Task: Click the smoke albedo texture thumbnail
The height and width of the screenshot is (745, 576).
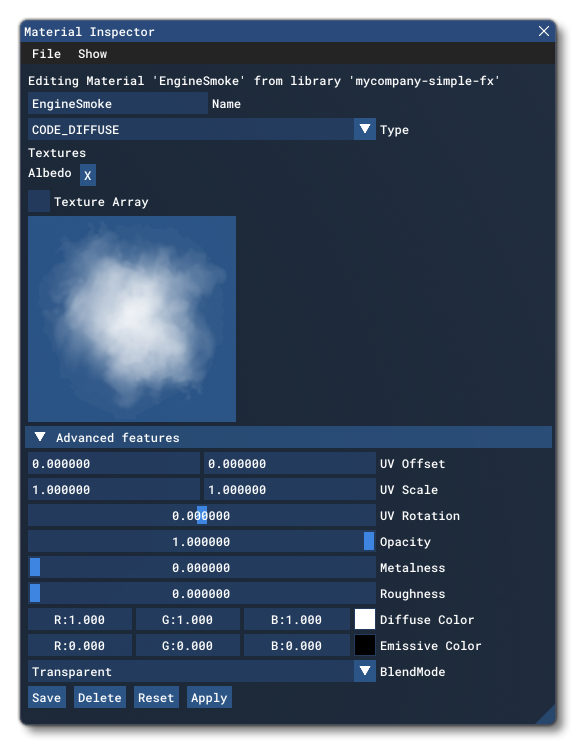Action: coord(132,319)
